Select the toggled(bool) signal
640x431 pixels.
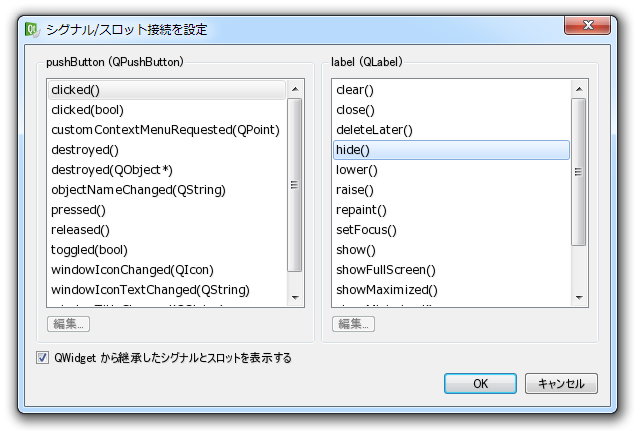[167, 250]
